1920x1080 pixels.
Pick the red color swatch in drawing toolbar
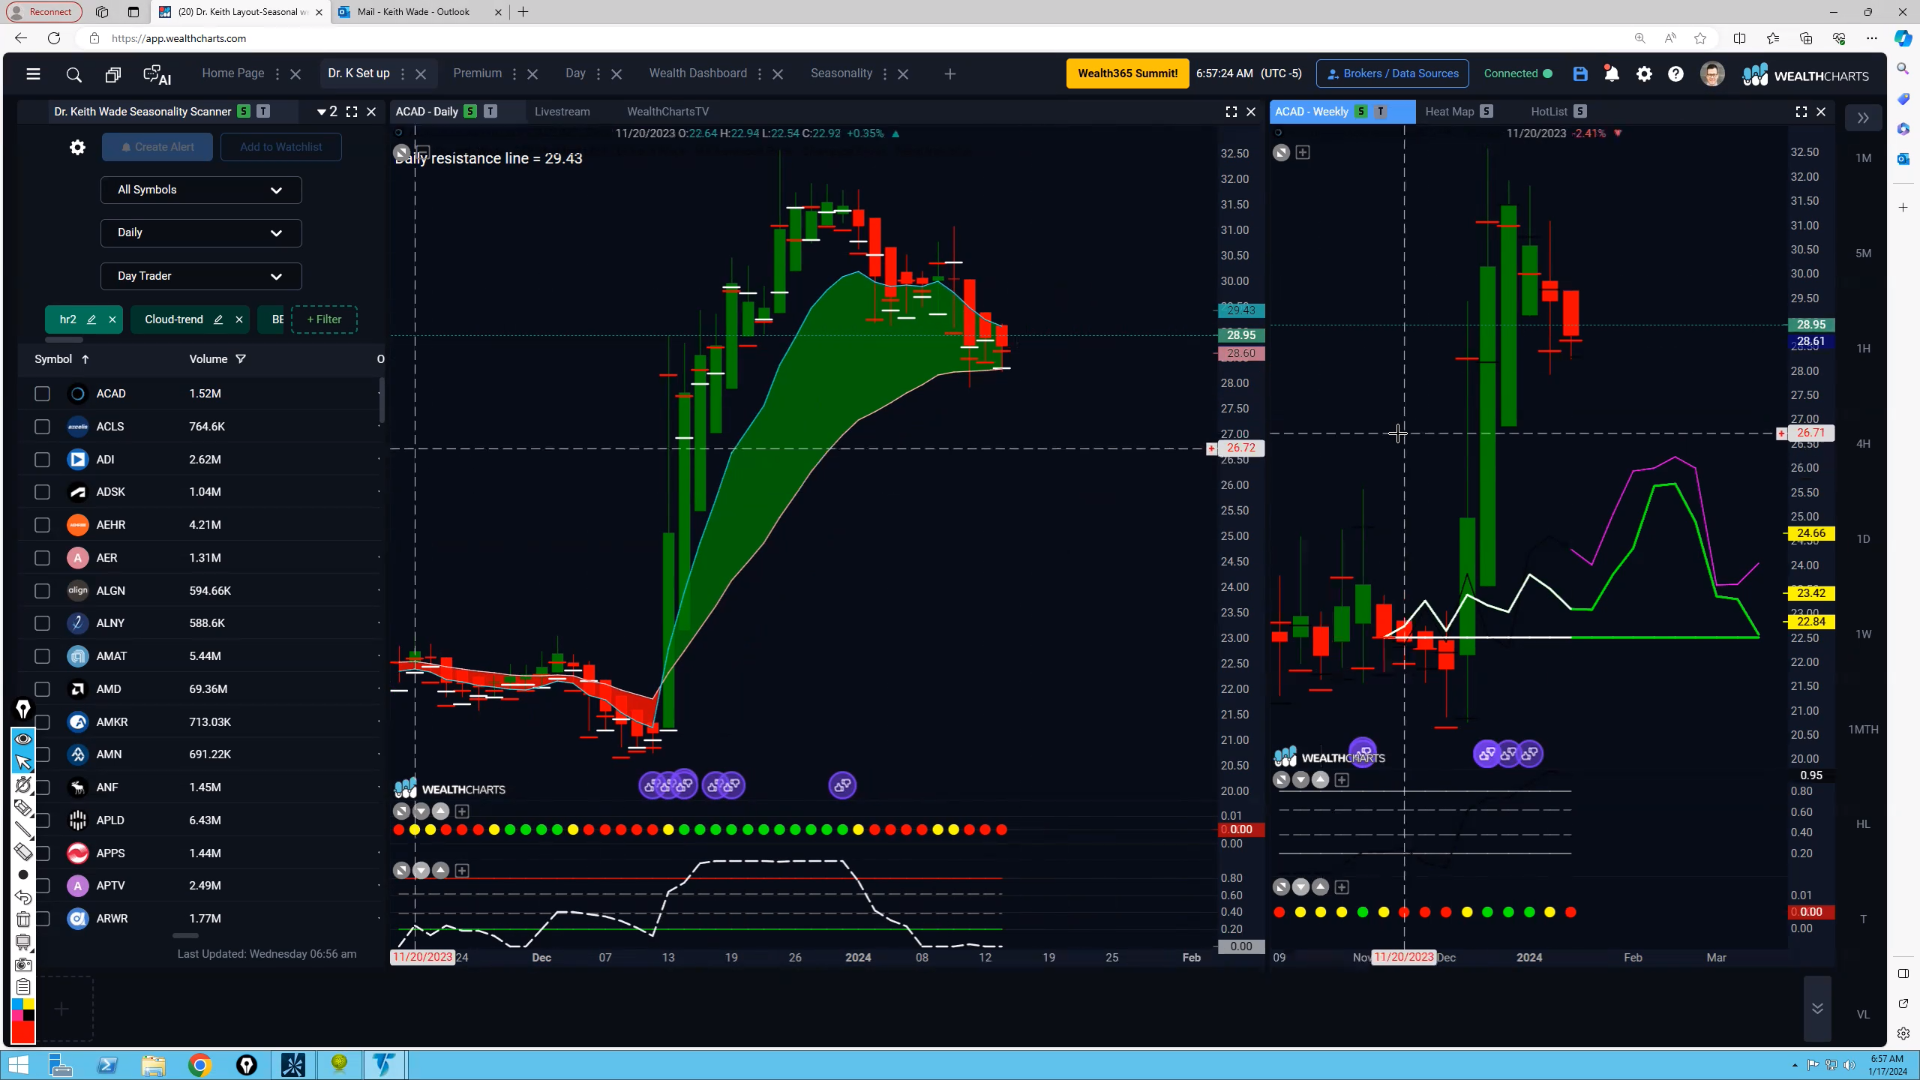point(23,1032)
